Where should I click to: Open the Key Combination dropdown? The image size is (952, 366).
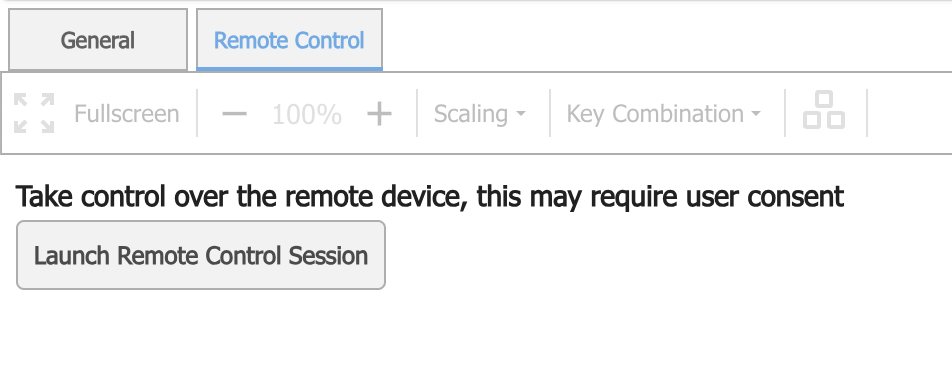664,114
